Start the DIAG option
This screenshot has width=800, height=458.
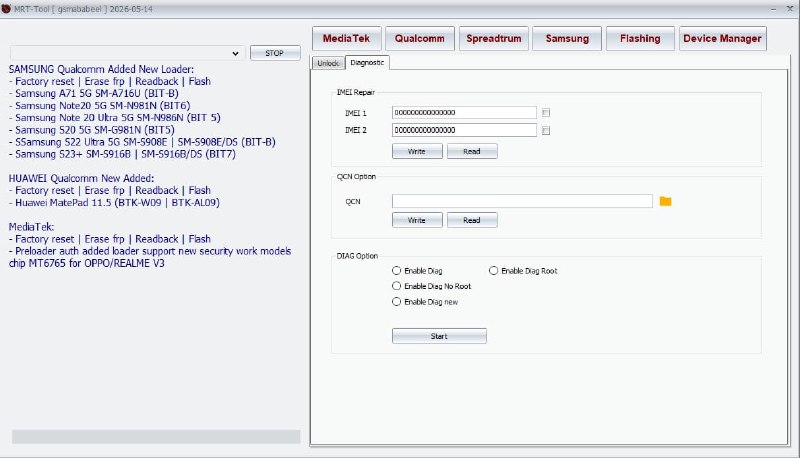tap(439, 336)
